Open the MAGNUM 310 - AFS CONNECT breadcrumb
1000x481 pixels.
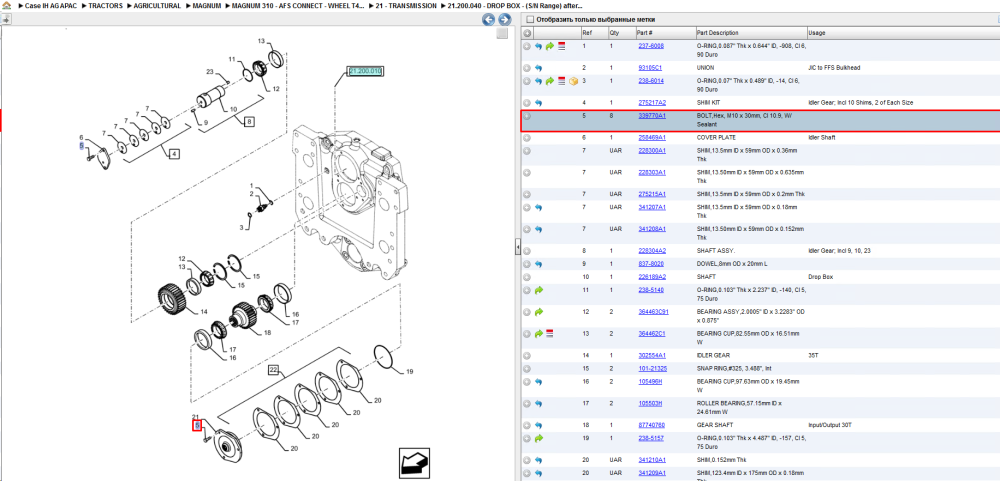pyautogui.click(x=299, y=5)
